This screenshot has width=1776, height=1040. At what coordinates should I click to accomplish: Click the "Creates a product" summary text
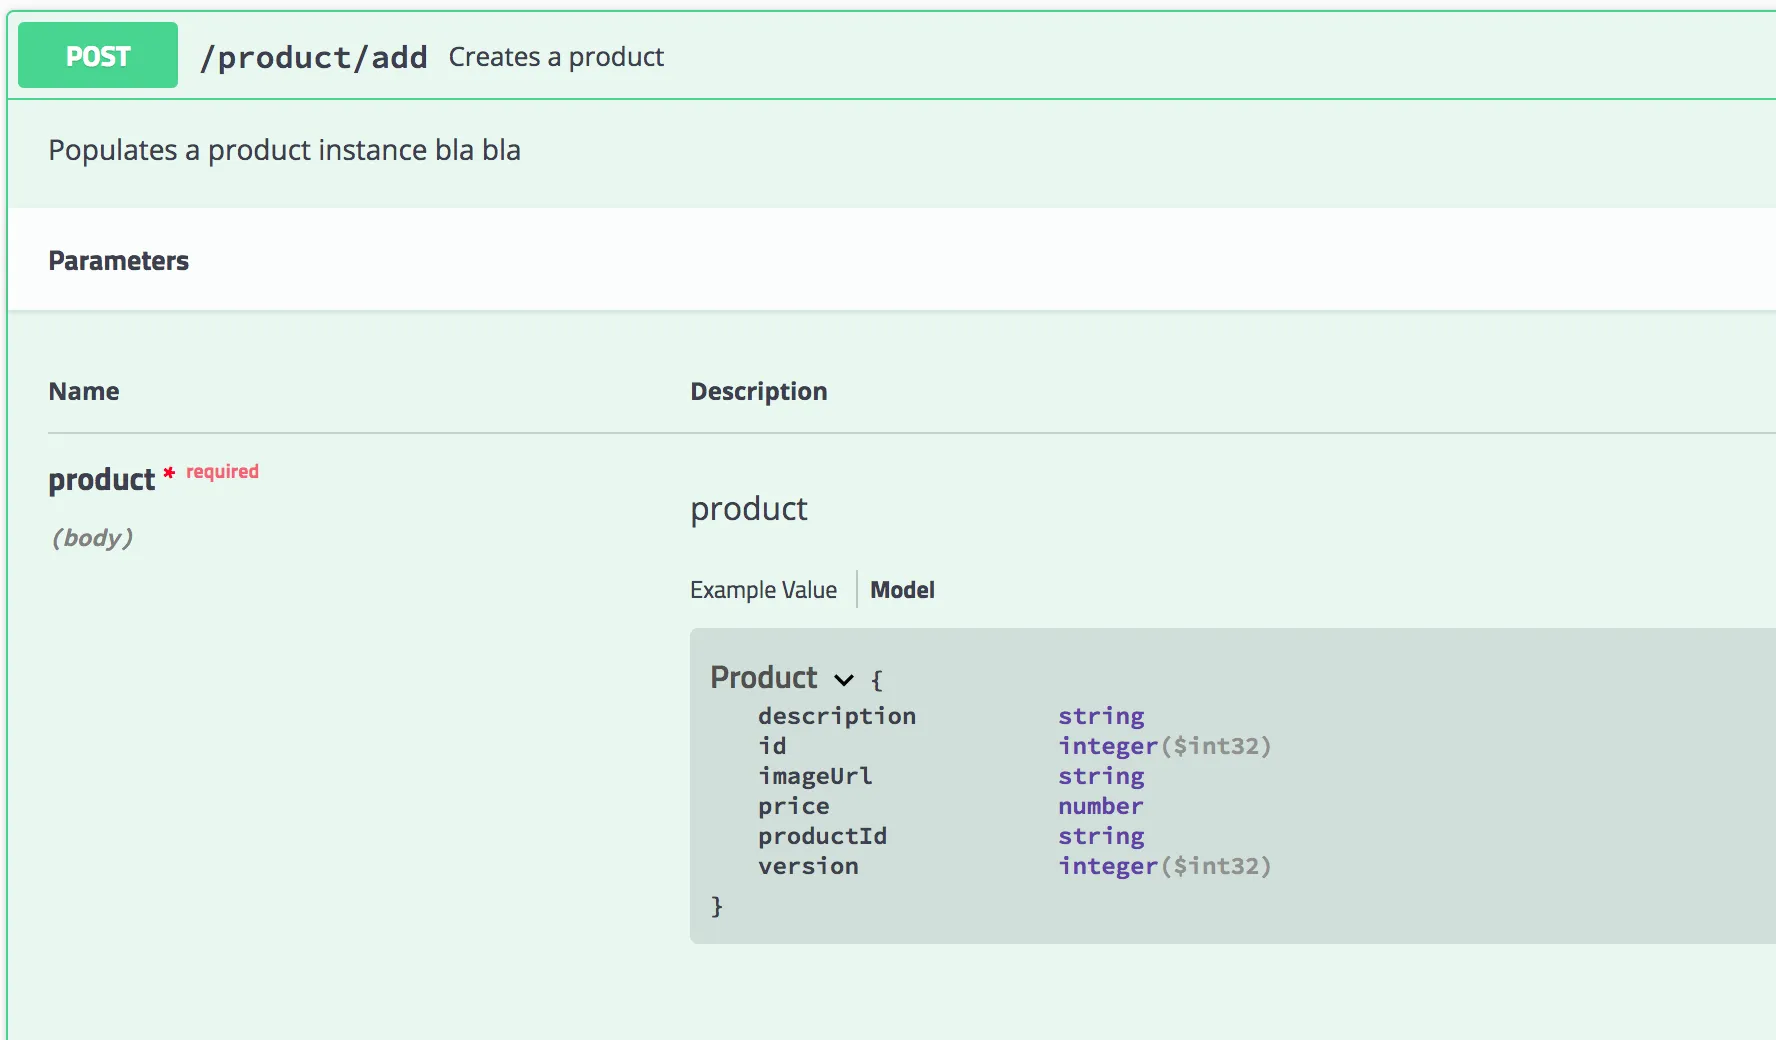pyautogui.click(x=556, y=57)
